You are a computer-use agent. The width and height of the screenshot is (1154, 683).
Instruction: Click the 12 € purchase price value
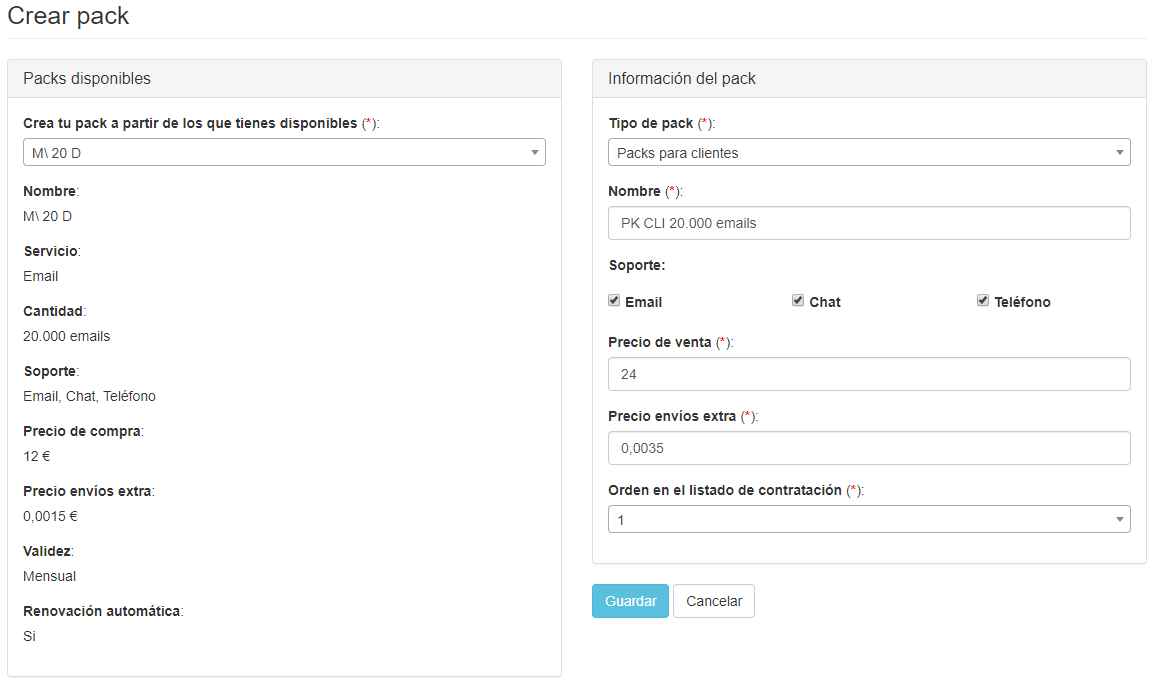tap(37, 456)
